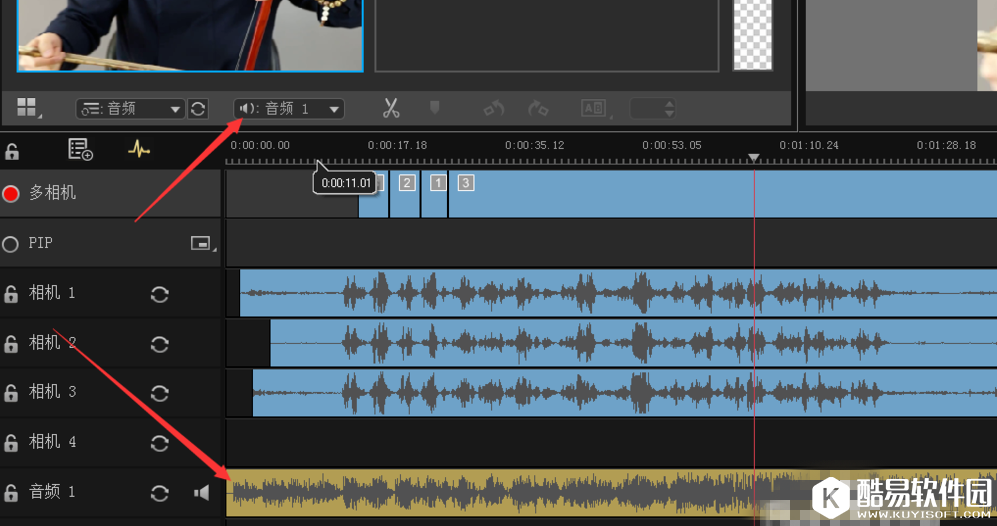
Task: Select the 多相机 record radio button
Action: pos(11,194)
